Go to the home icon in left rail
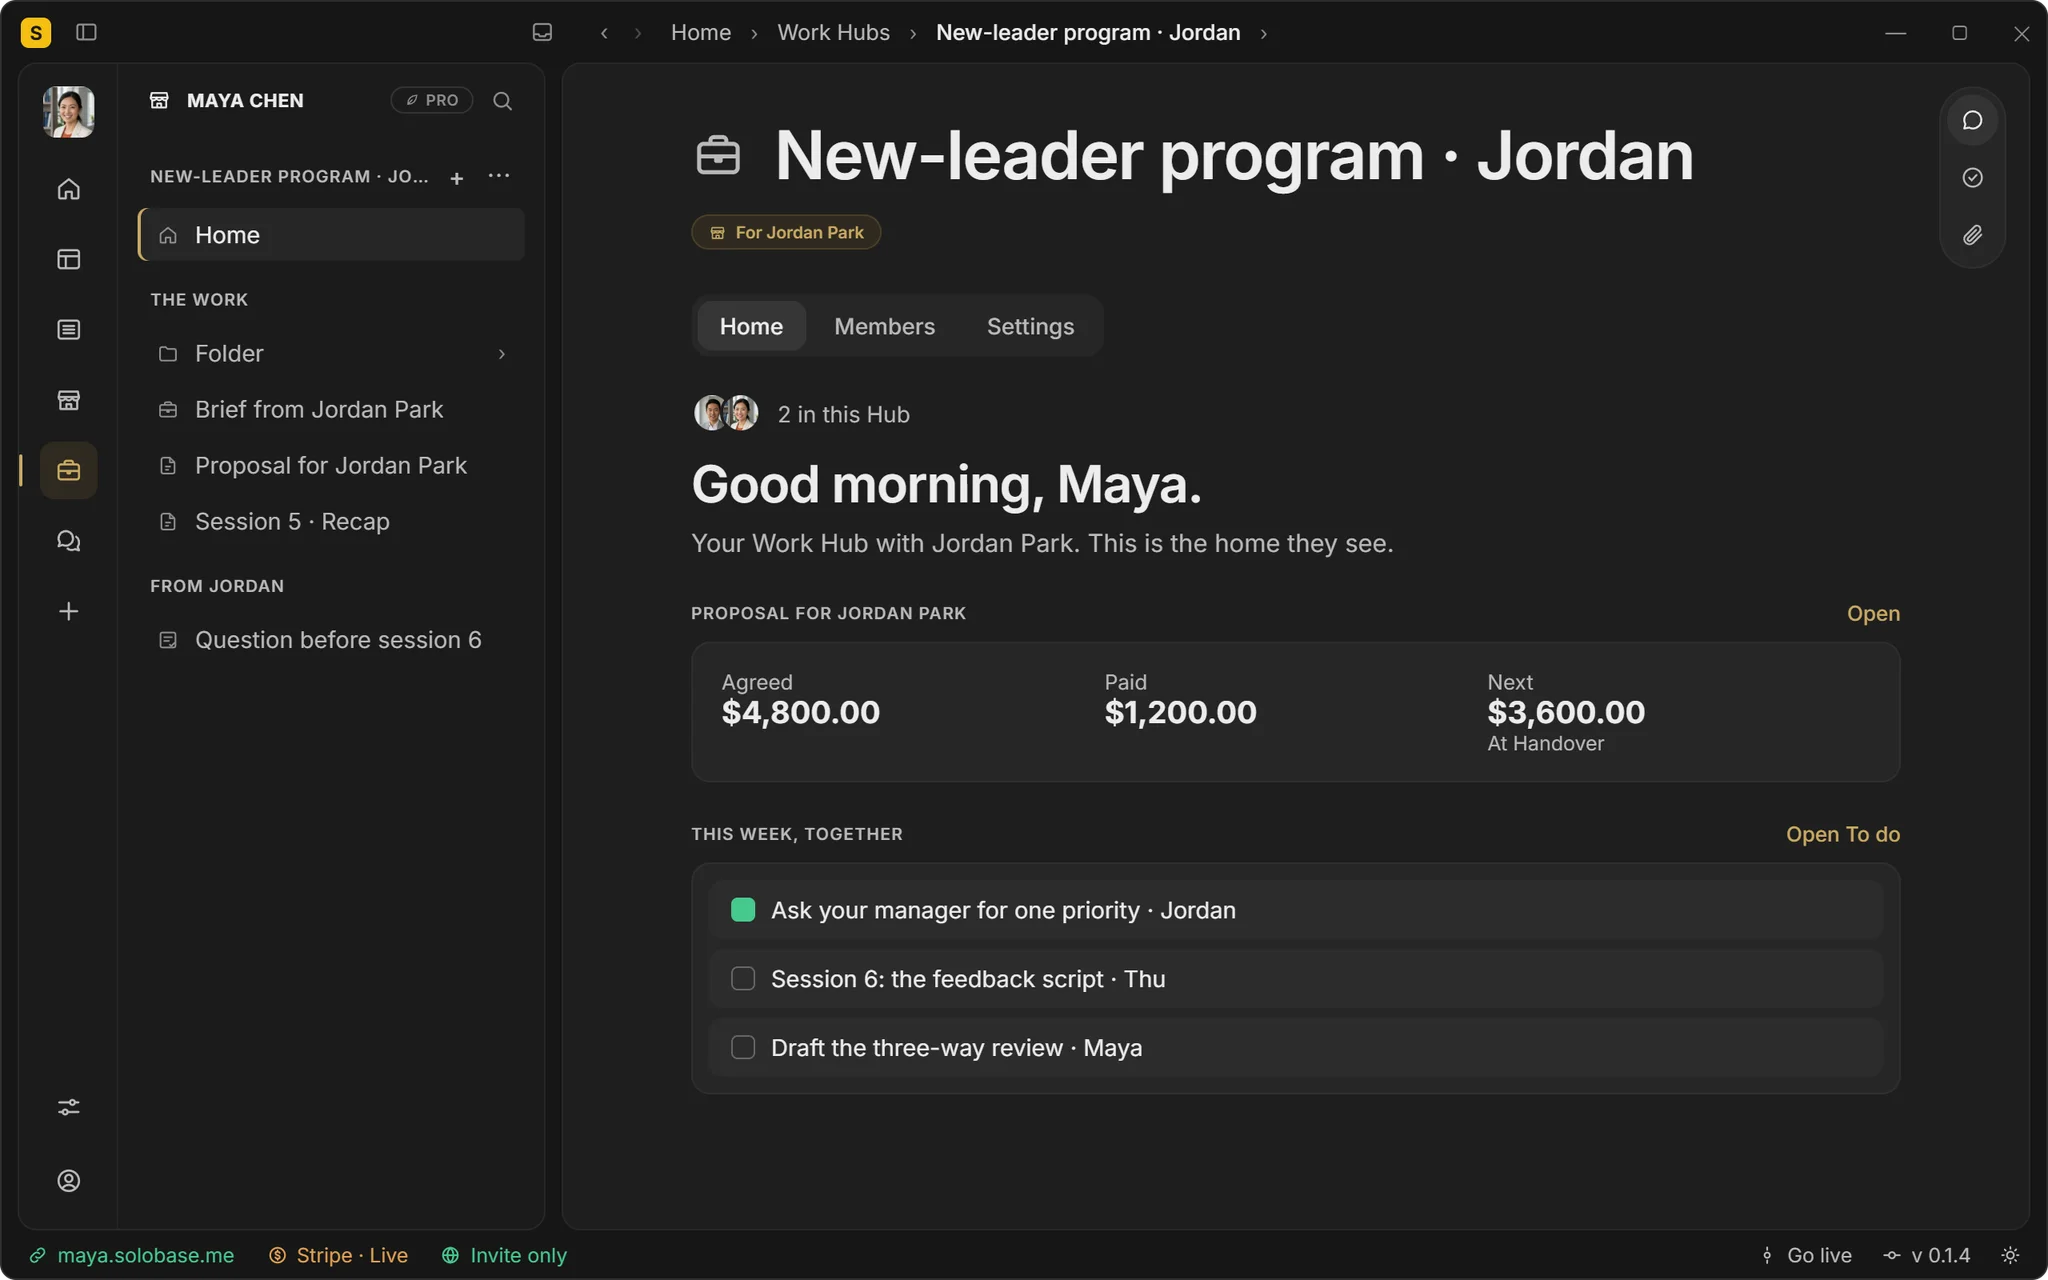Viewport: 2048px width, 1280px height. 69,189
